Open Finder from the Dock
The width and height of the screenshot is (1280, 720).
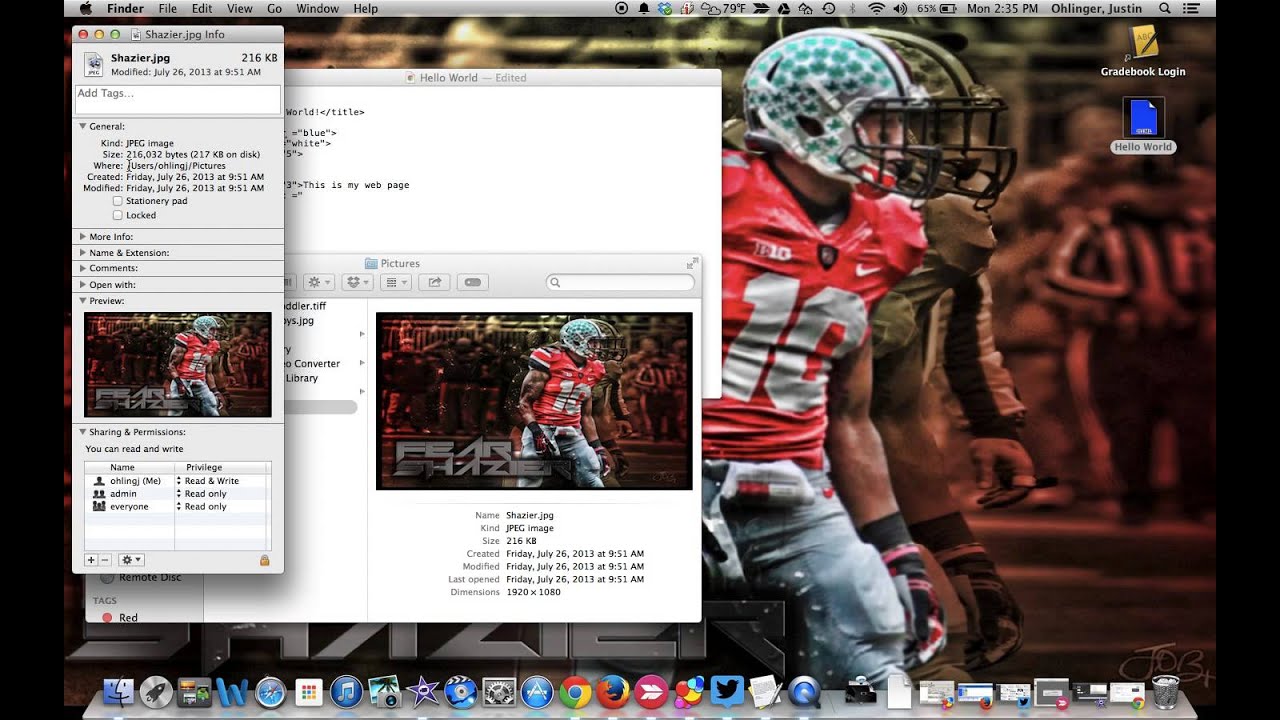tap(119, 692)
